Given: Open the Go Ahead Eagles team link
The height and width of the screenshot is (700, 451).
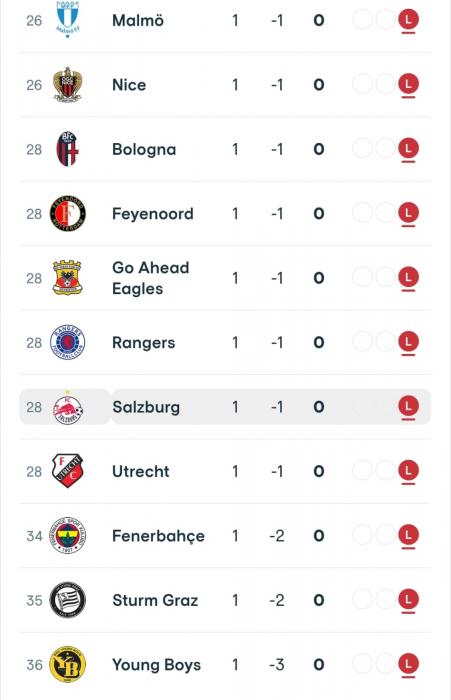Looking at the screenshot, I should pyautogui.click(x=150, y=278).
